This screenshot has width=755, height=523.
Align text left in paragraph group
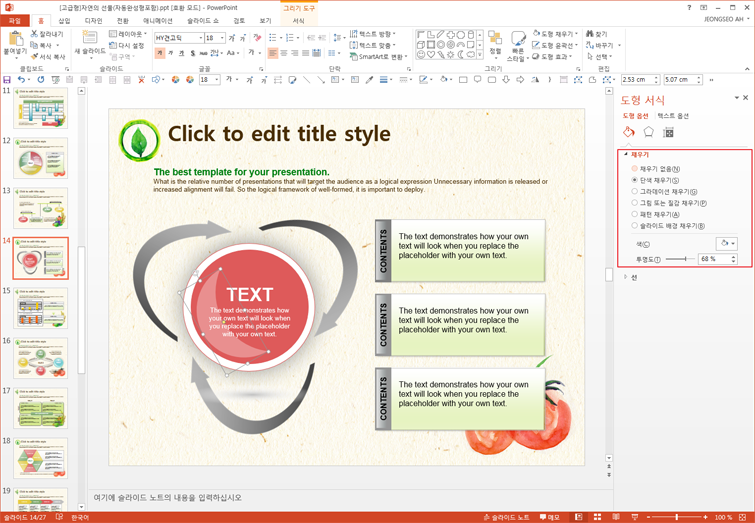(273, 53)
